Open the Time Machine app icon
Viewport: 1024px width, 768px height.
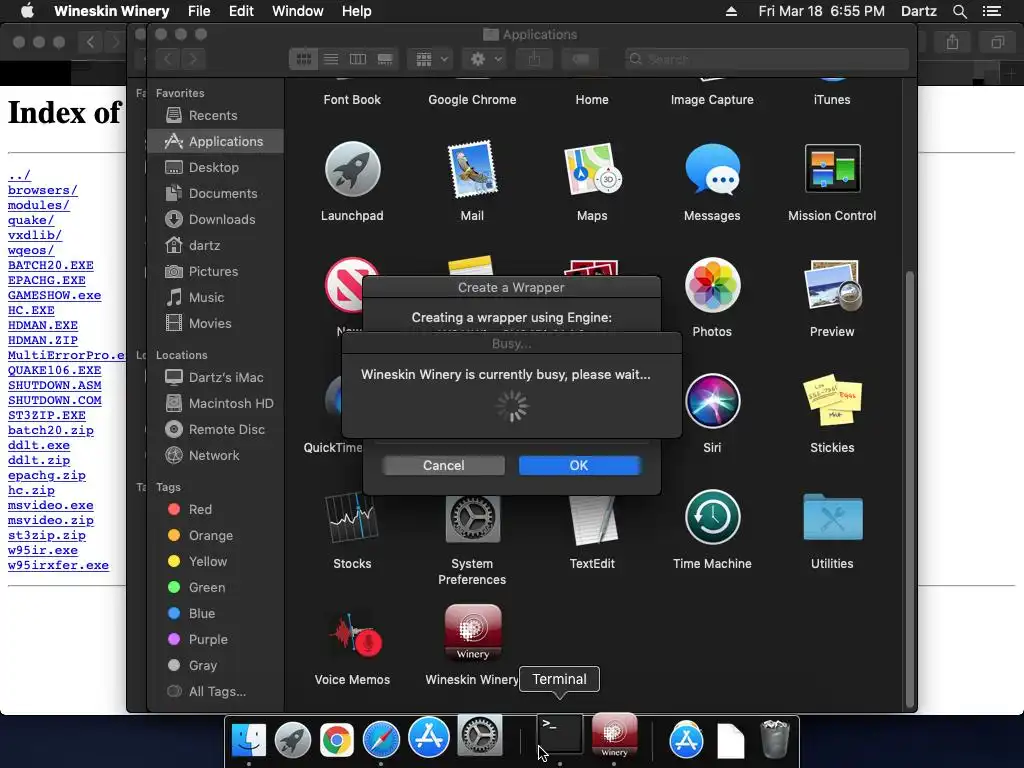712,517
